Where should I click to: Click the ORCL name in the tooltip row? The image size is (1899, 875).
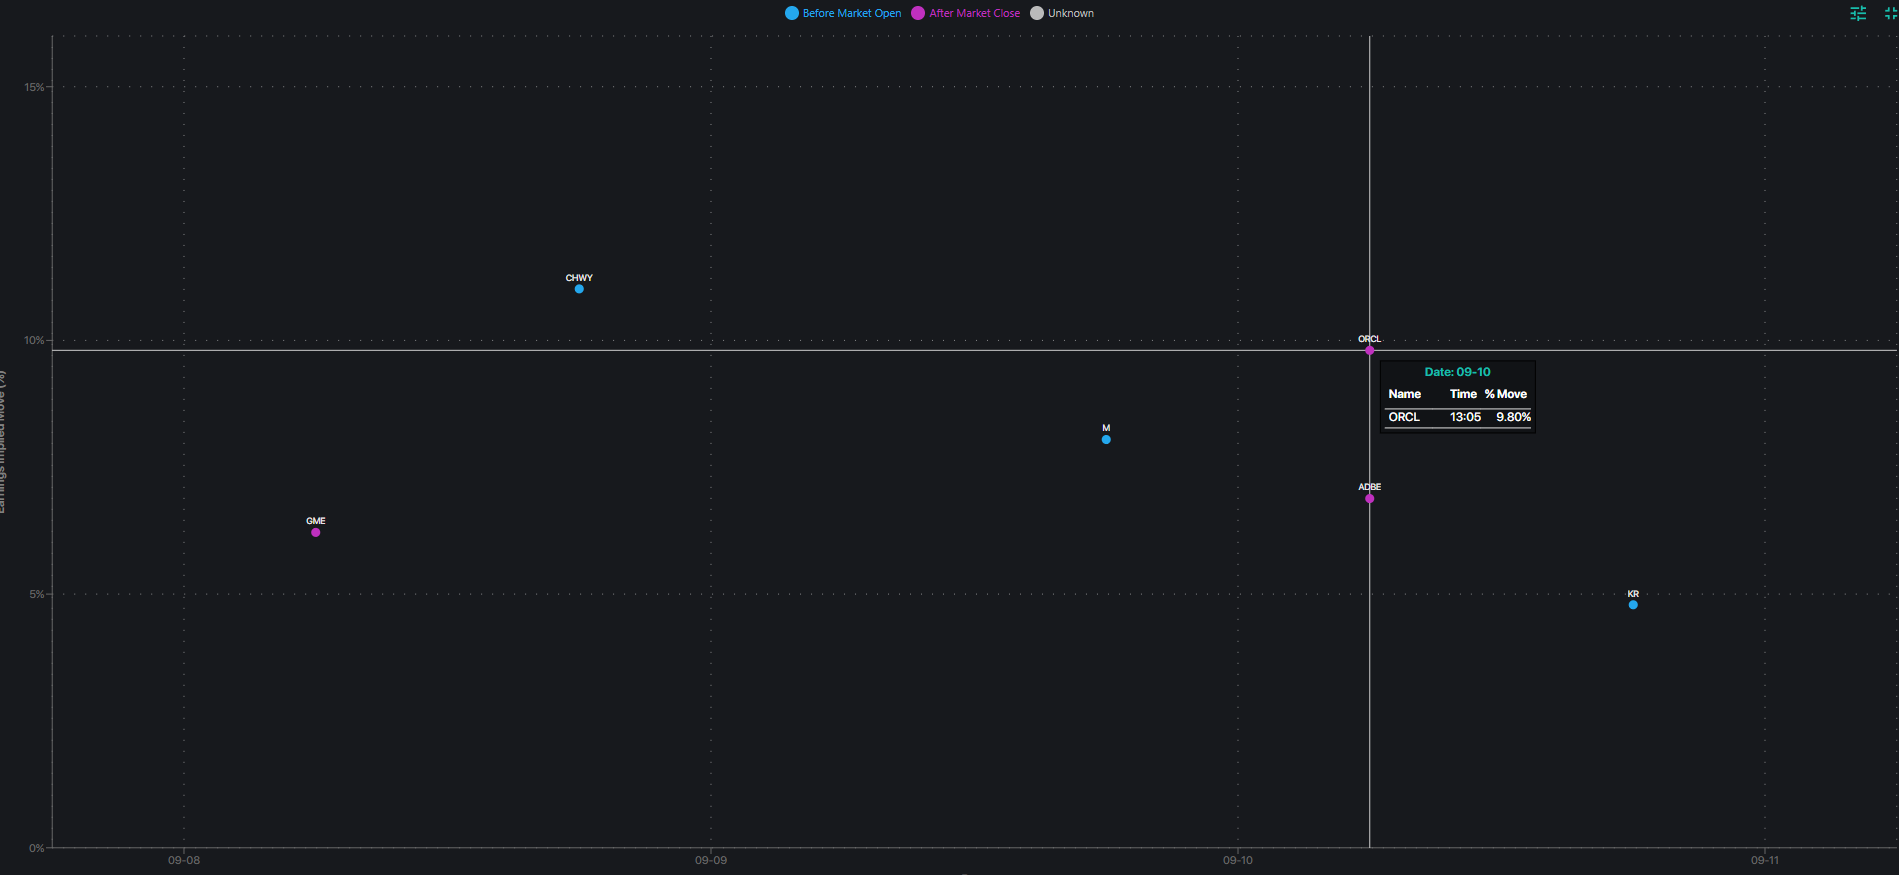tap(1404, 417)
